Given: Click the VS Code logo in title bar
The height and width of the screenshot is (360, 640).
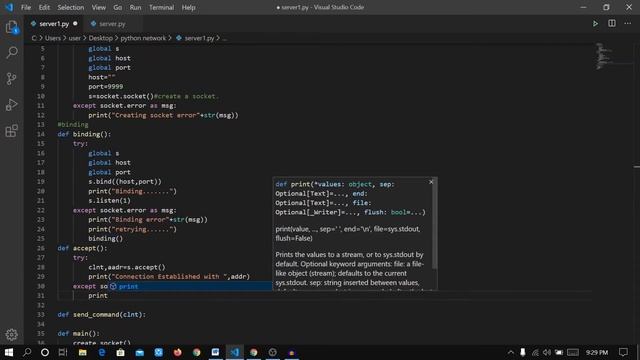Looking at the screenshot, I should coord(9,7).
